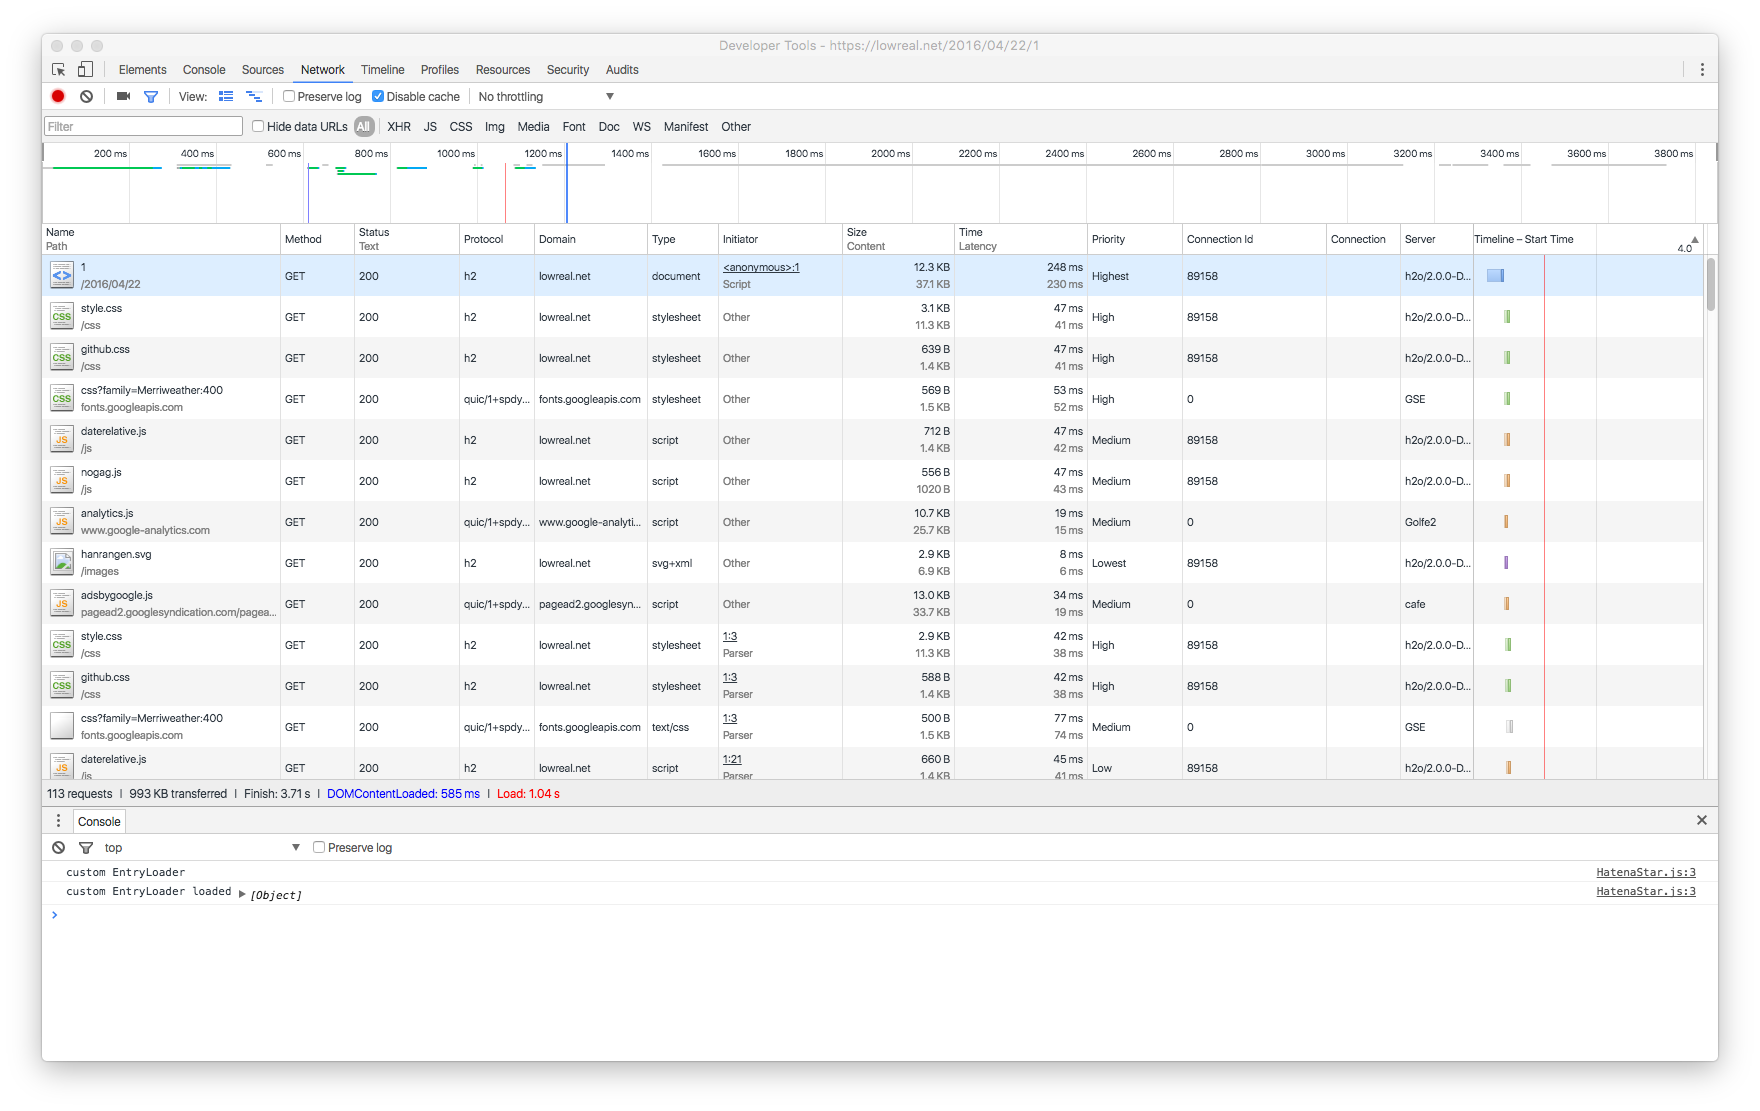Expand the logged [Object] in console

242,894
